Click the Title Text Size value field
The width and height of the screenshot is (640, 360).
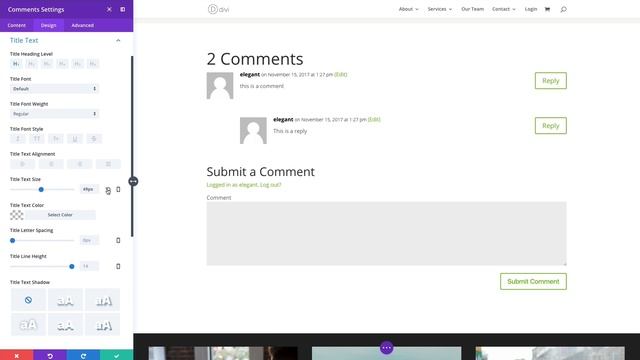89,189
